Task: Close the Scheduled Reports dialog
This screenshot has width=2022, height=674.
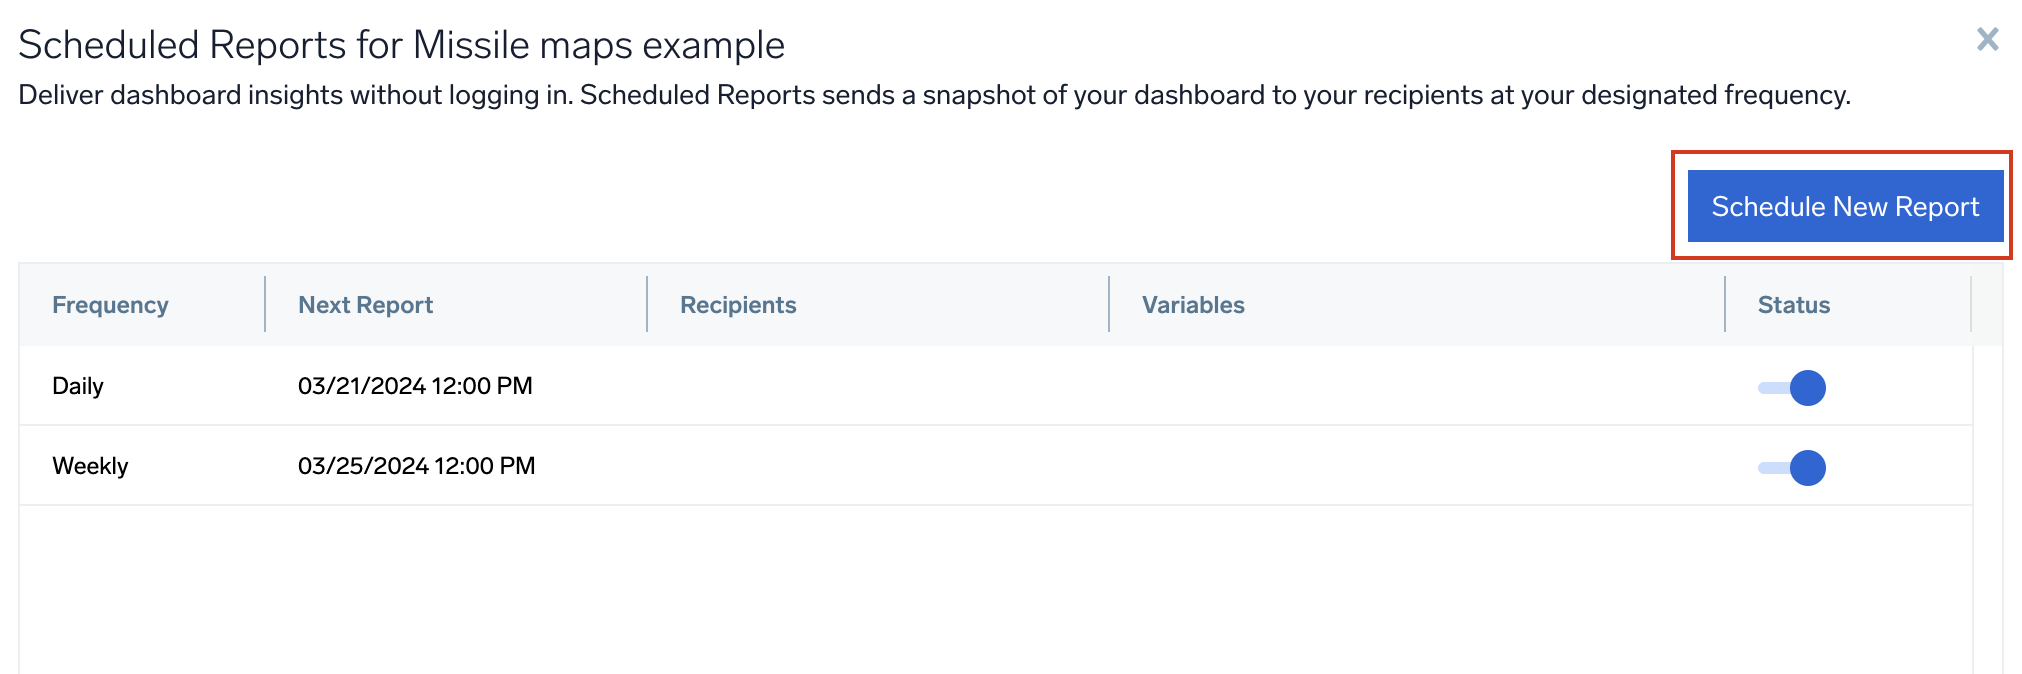Action: (x=1988, y=40)
